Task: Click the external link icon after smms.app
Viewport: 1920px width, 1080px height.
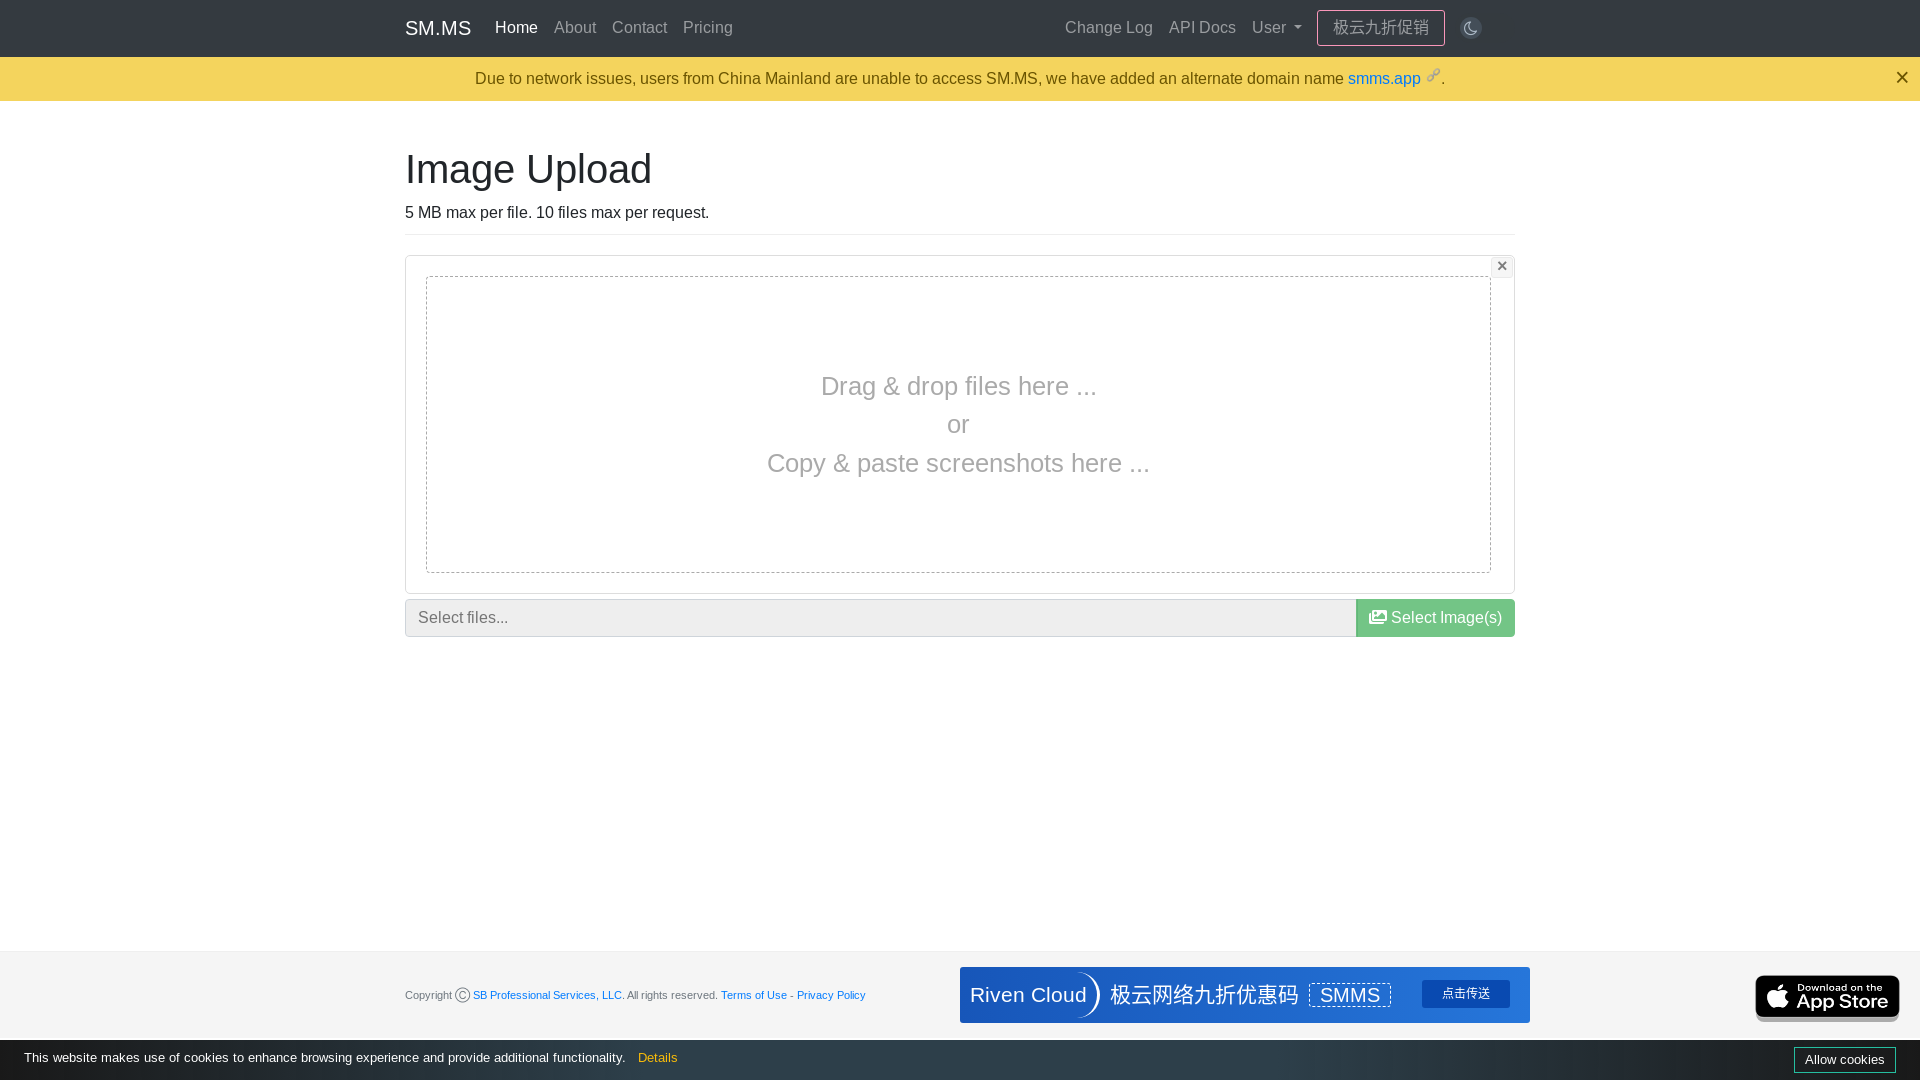Action: click(x=1433, y=75)
